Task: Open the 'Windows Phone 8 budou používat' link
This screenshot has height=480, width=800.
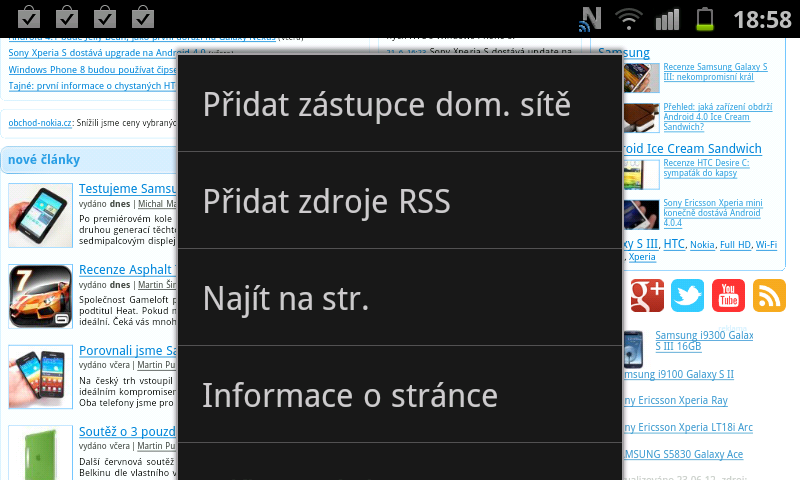Action: pyautogui.click(x=92, y=70)
